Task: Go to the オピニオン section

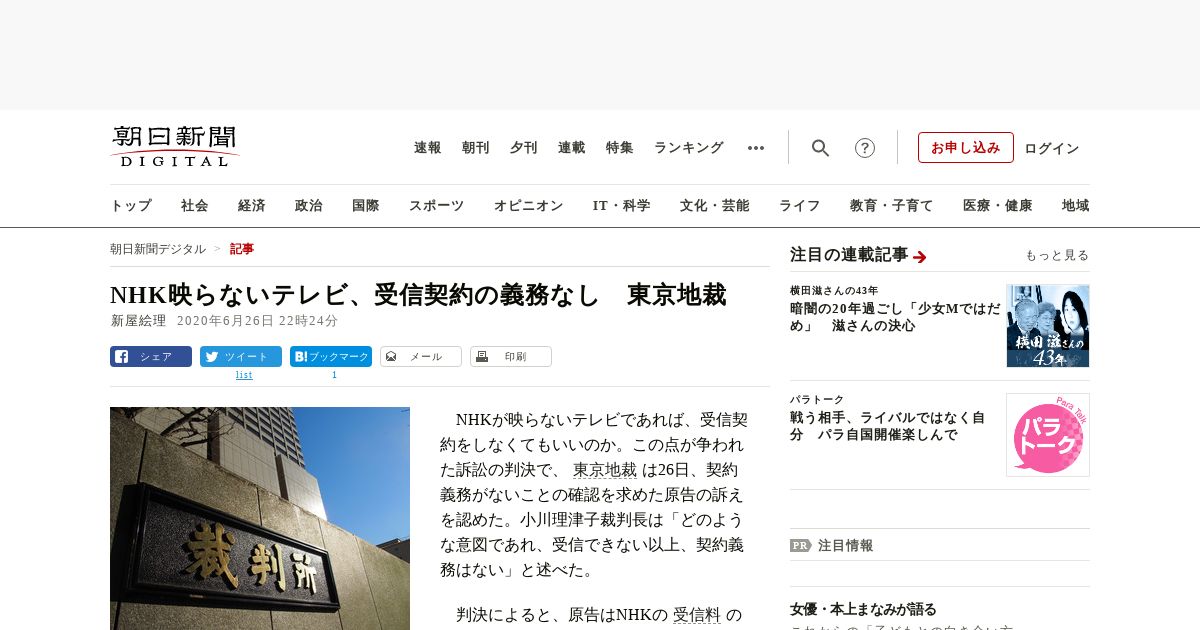Action: 528,206
